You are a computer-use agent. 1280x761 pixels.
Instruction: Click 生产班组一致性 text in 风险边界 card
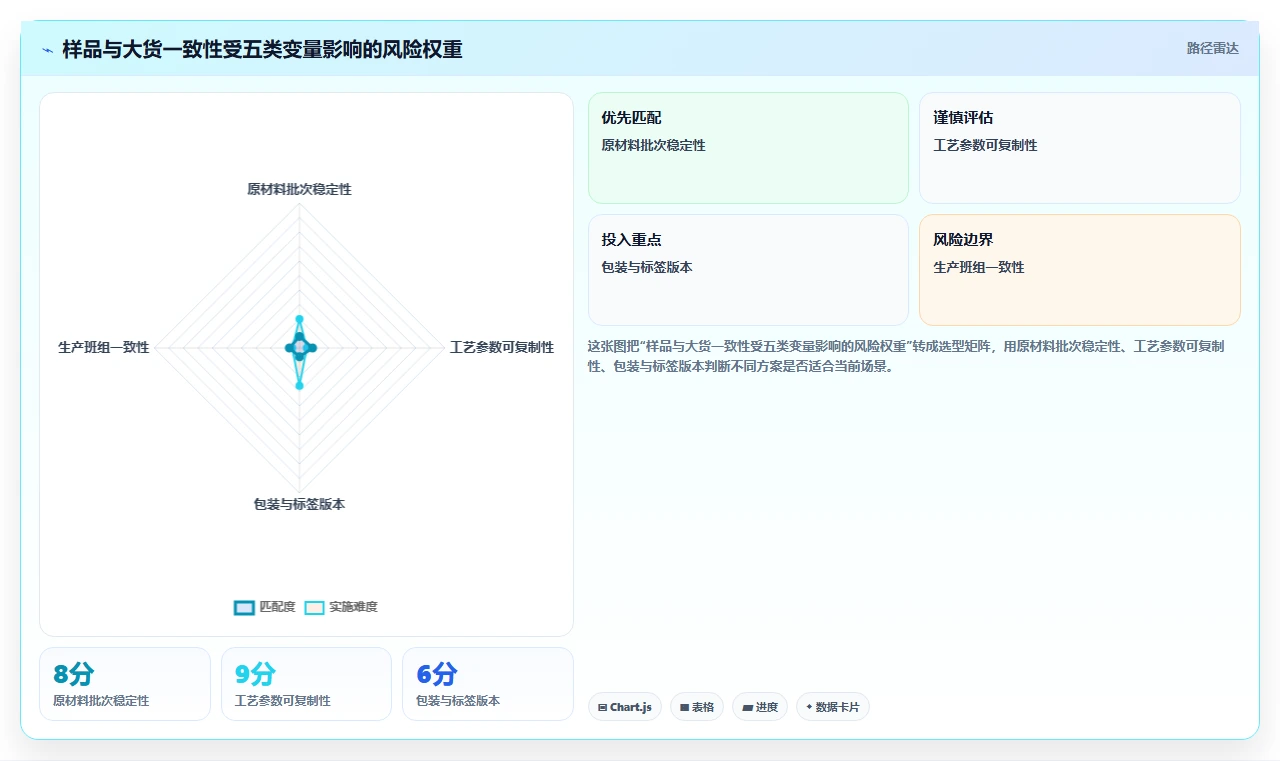click(x=979, y=267)
